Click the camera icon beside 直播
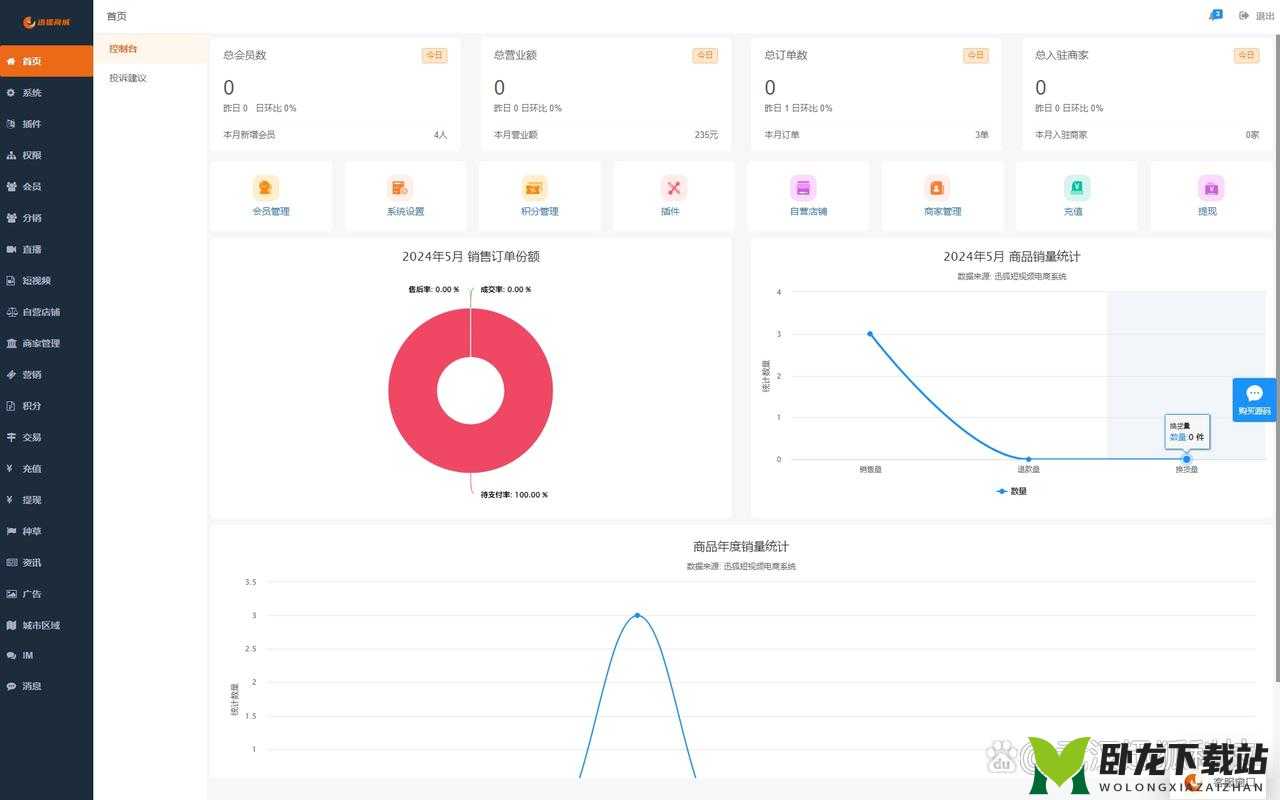 coord(11,249)
